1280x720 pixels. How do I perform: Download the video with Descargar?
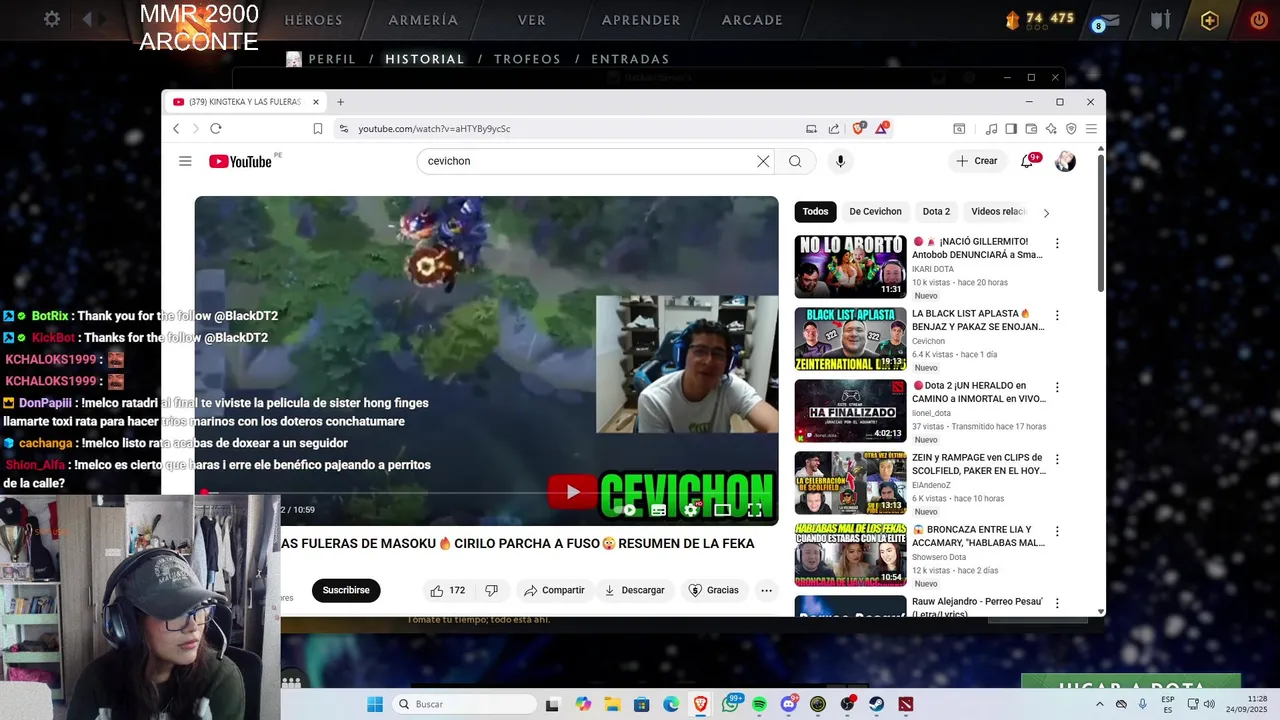pyautogui.click(x=634, y=590)
